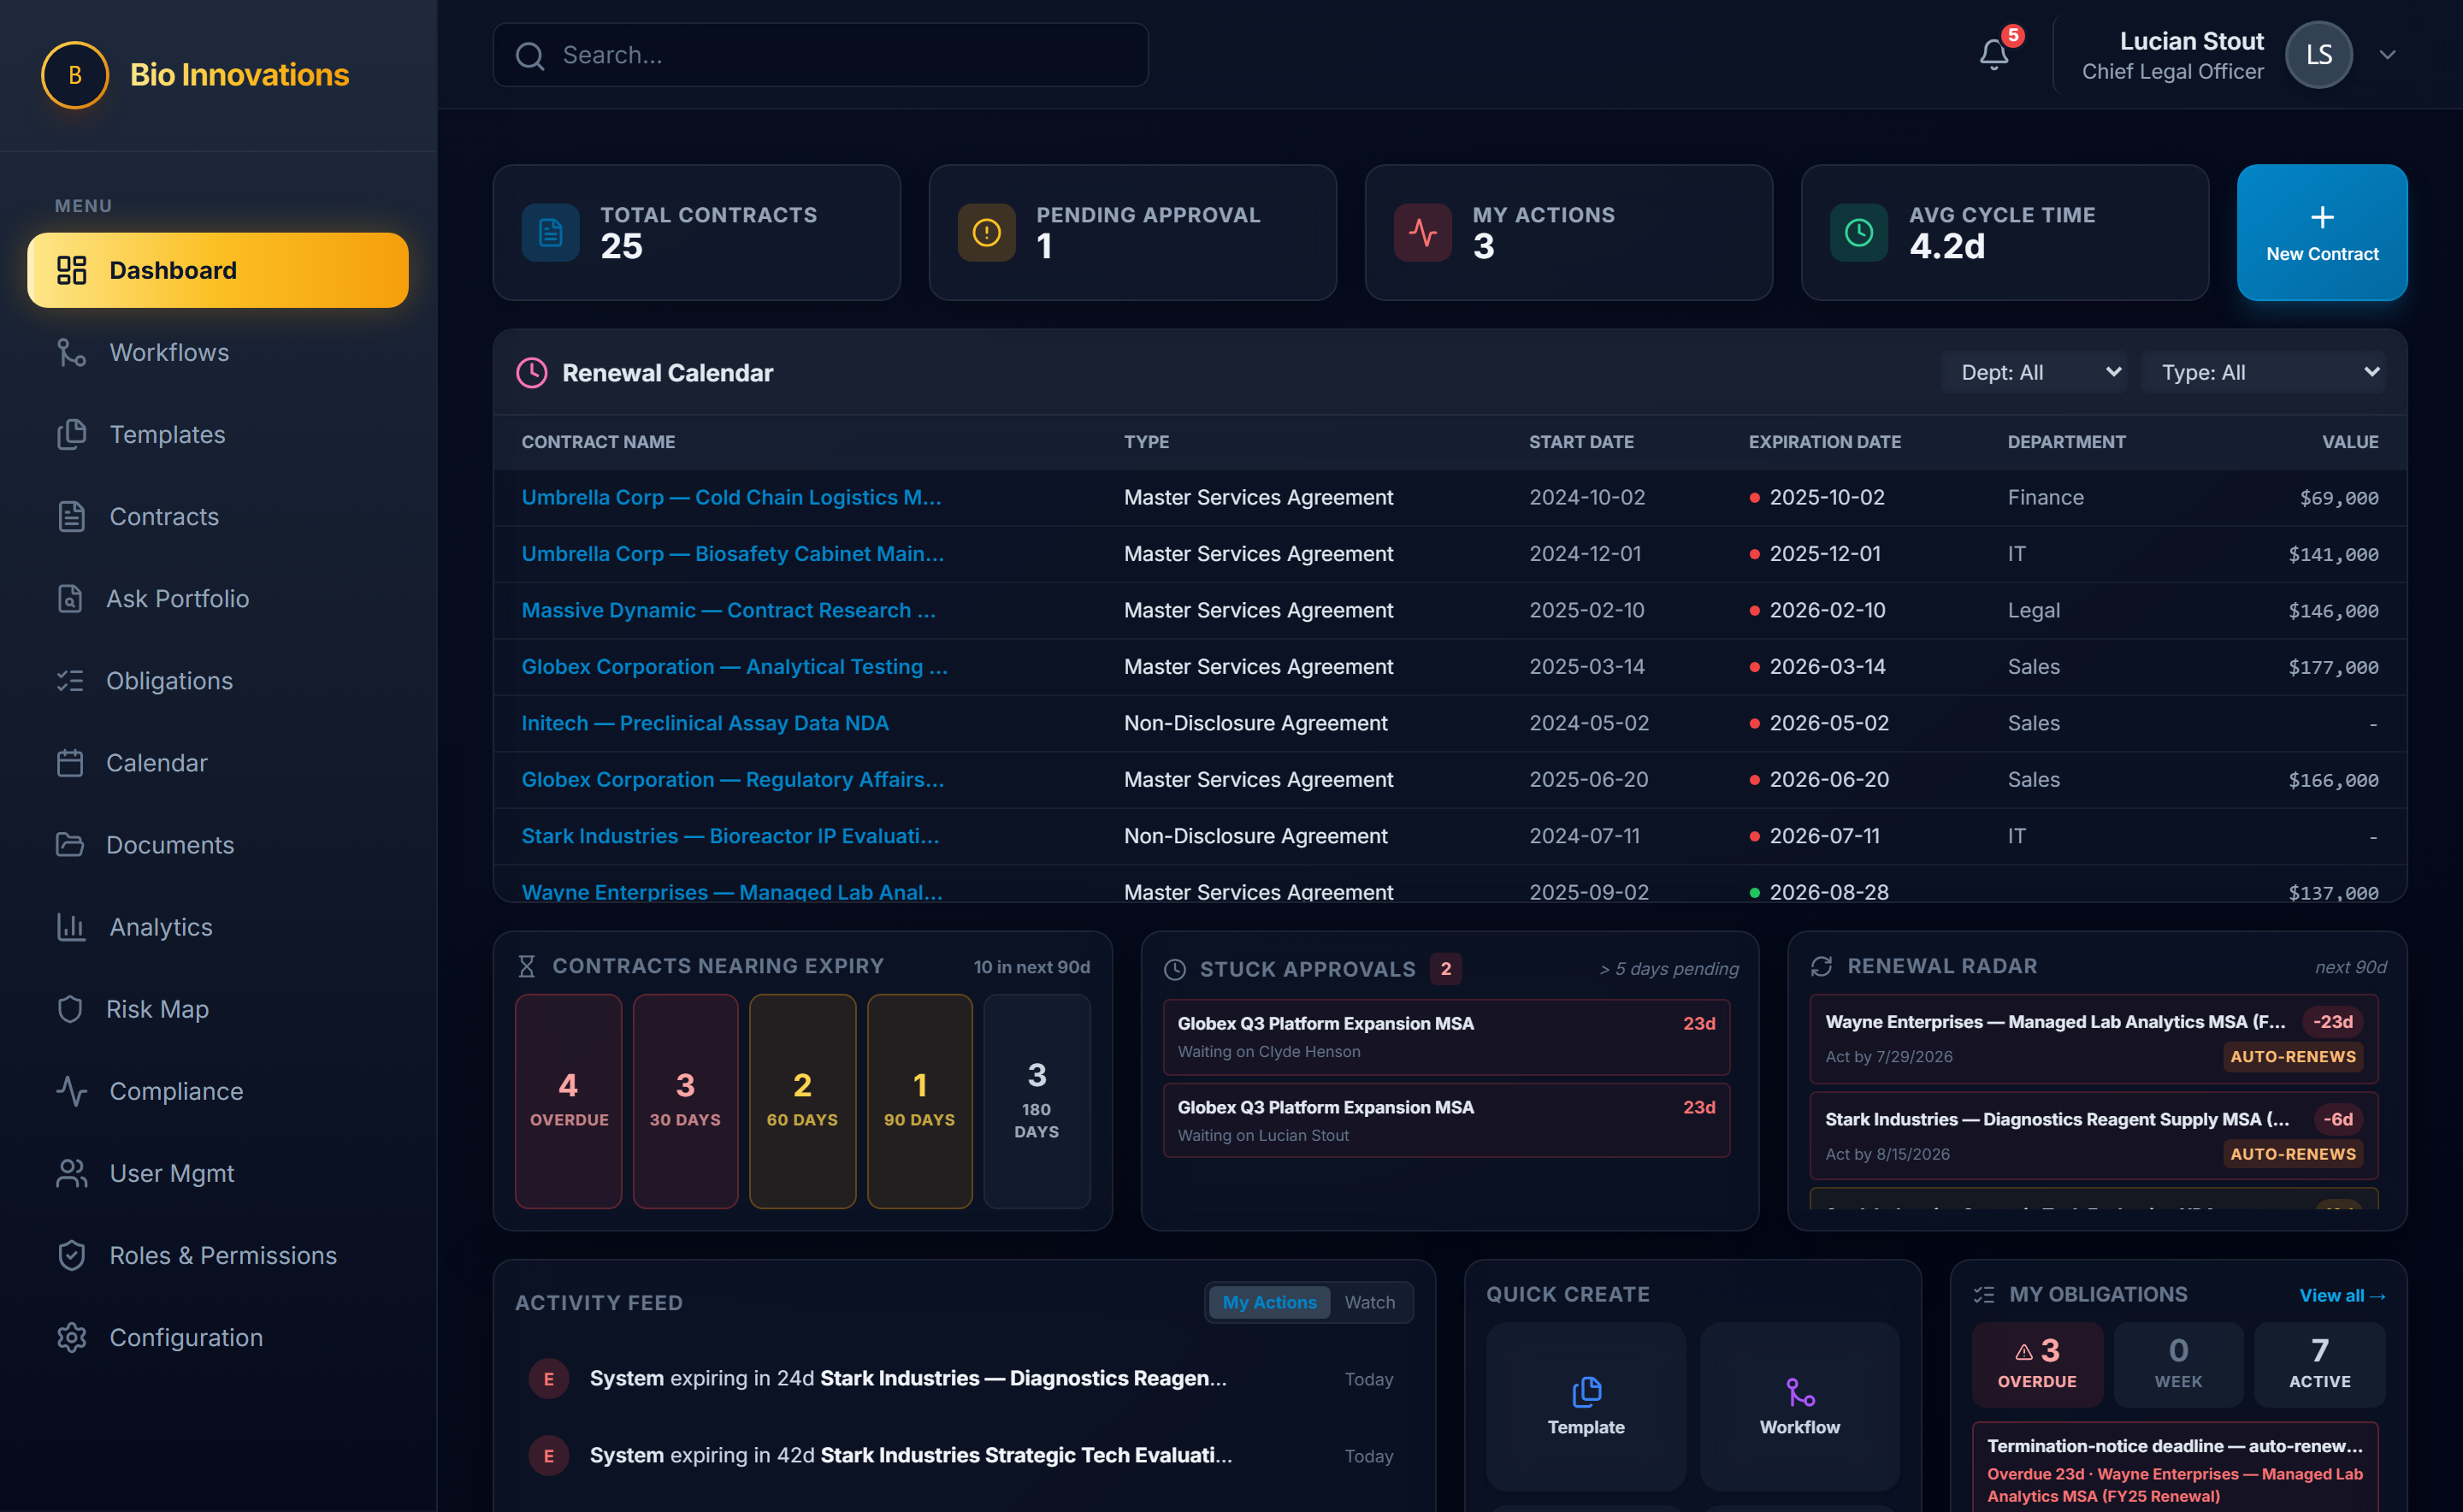2463x1512 pixels.
Task: Click the Renewal Calendar clock icon
Action: [x=531, y=373]
